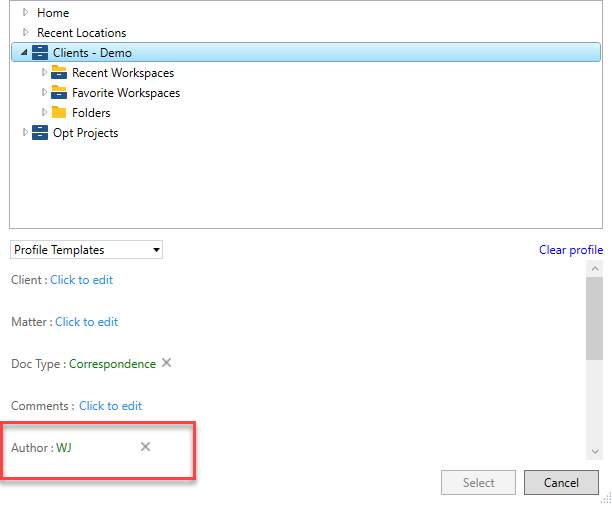Open the Profile Templates dropdown
This screenshot has width=612, height=505.
coord(86,250)
